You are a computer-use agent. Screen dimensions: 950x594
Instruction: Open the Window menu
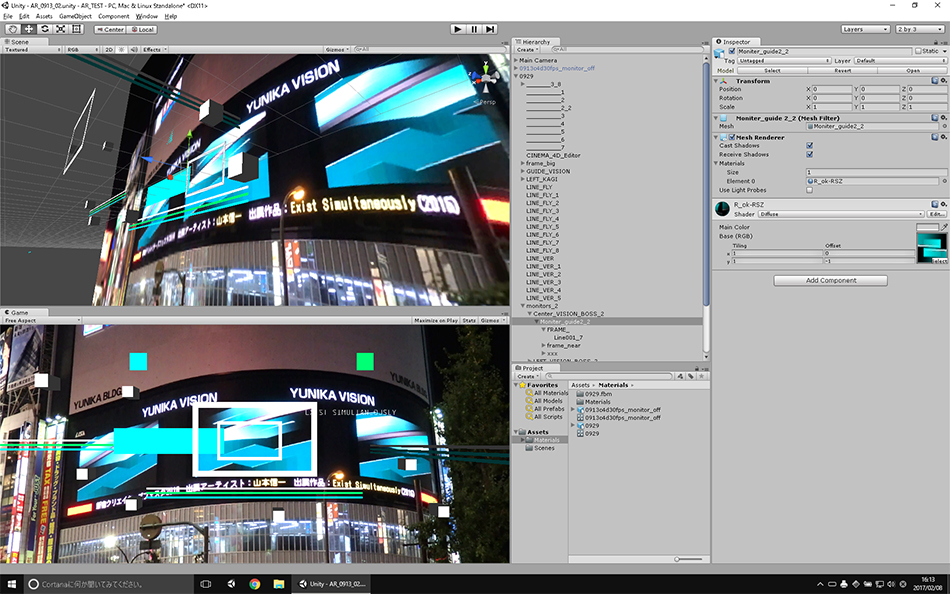point(147,16)
